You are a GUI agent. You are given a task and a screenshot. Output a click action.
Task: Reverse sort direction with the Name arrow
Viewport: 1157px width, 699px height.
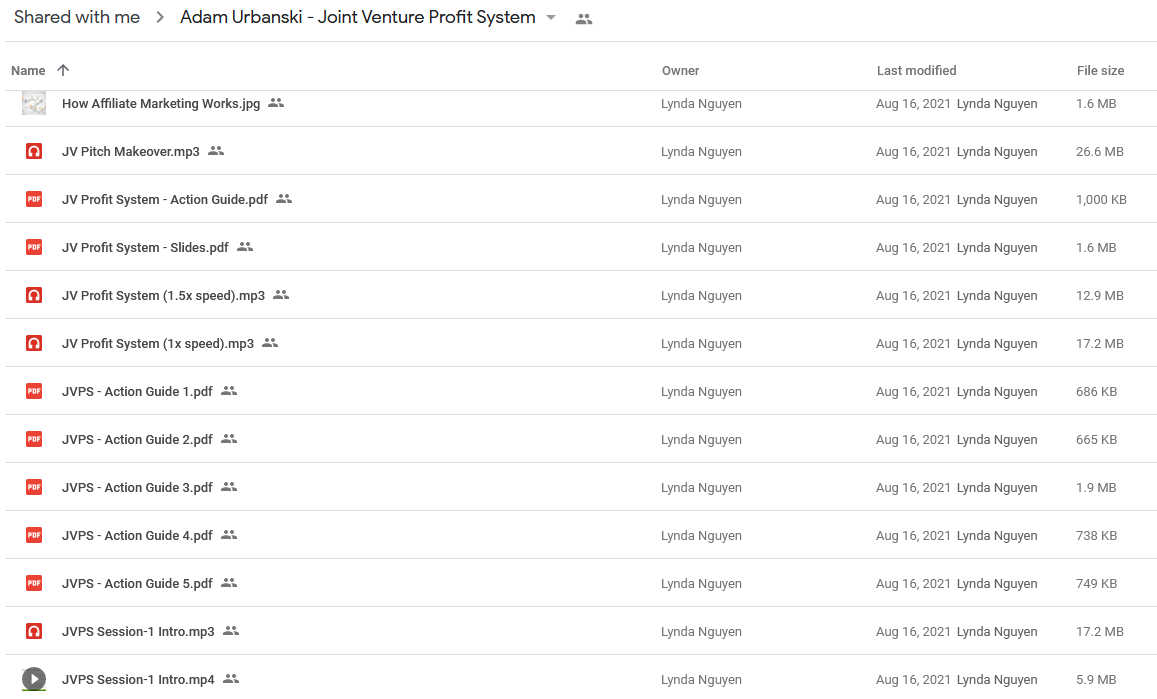pos(63,70)
